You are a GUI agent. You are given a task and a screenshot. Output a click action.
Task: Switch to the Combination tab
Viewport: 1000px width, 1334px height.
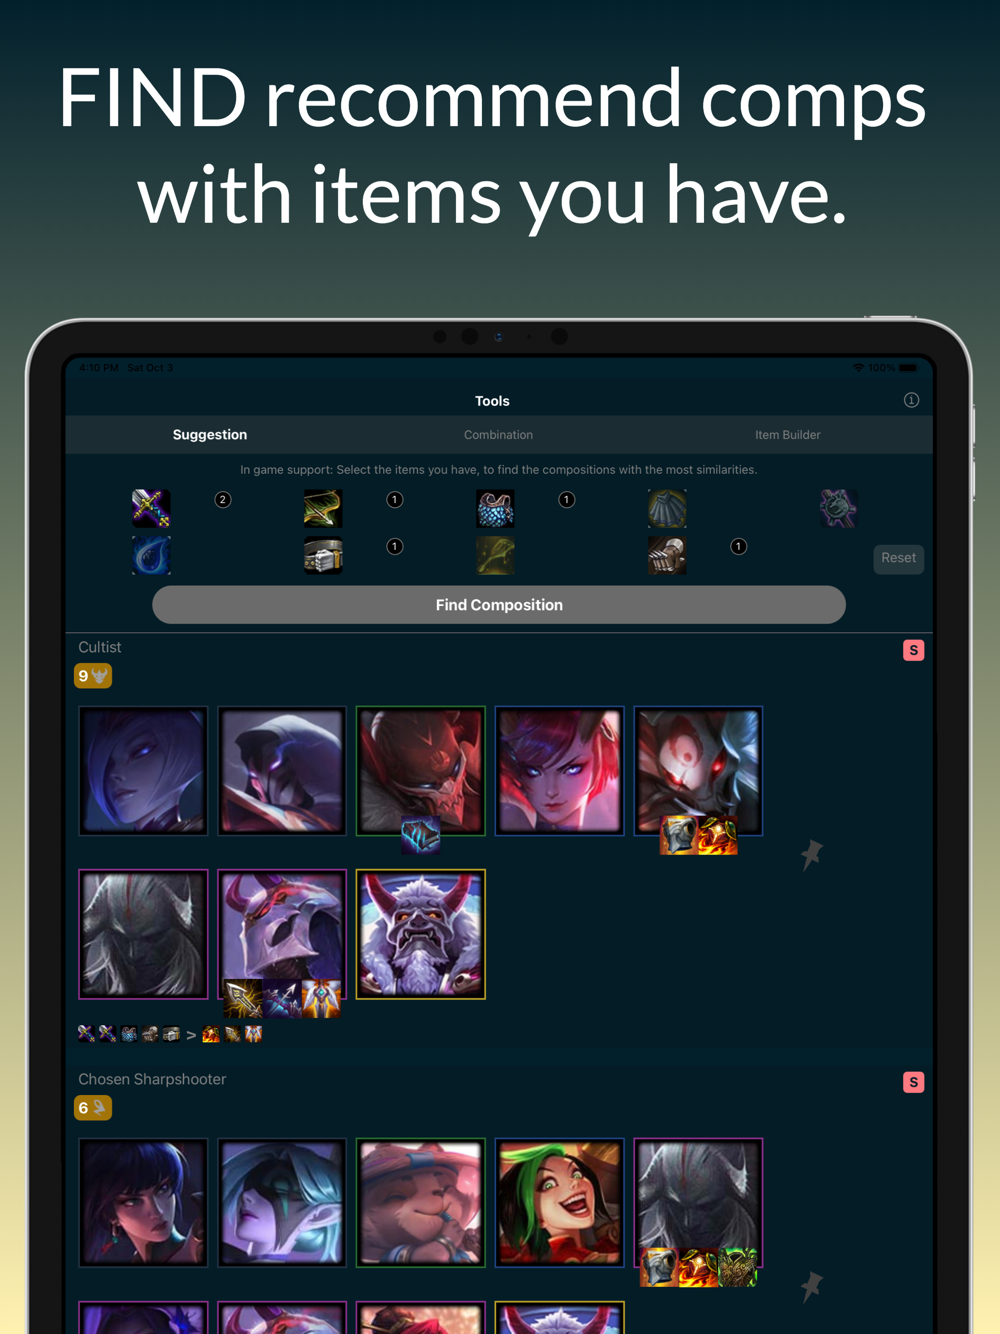pyautogui.click(x=498, y=435)
